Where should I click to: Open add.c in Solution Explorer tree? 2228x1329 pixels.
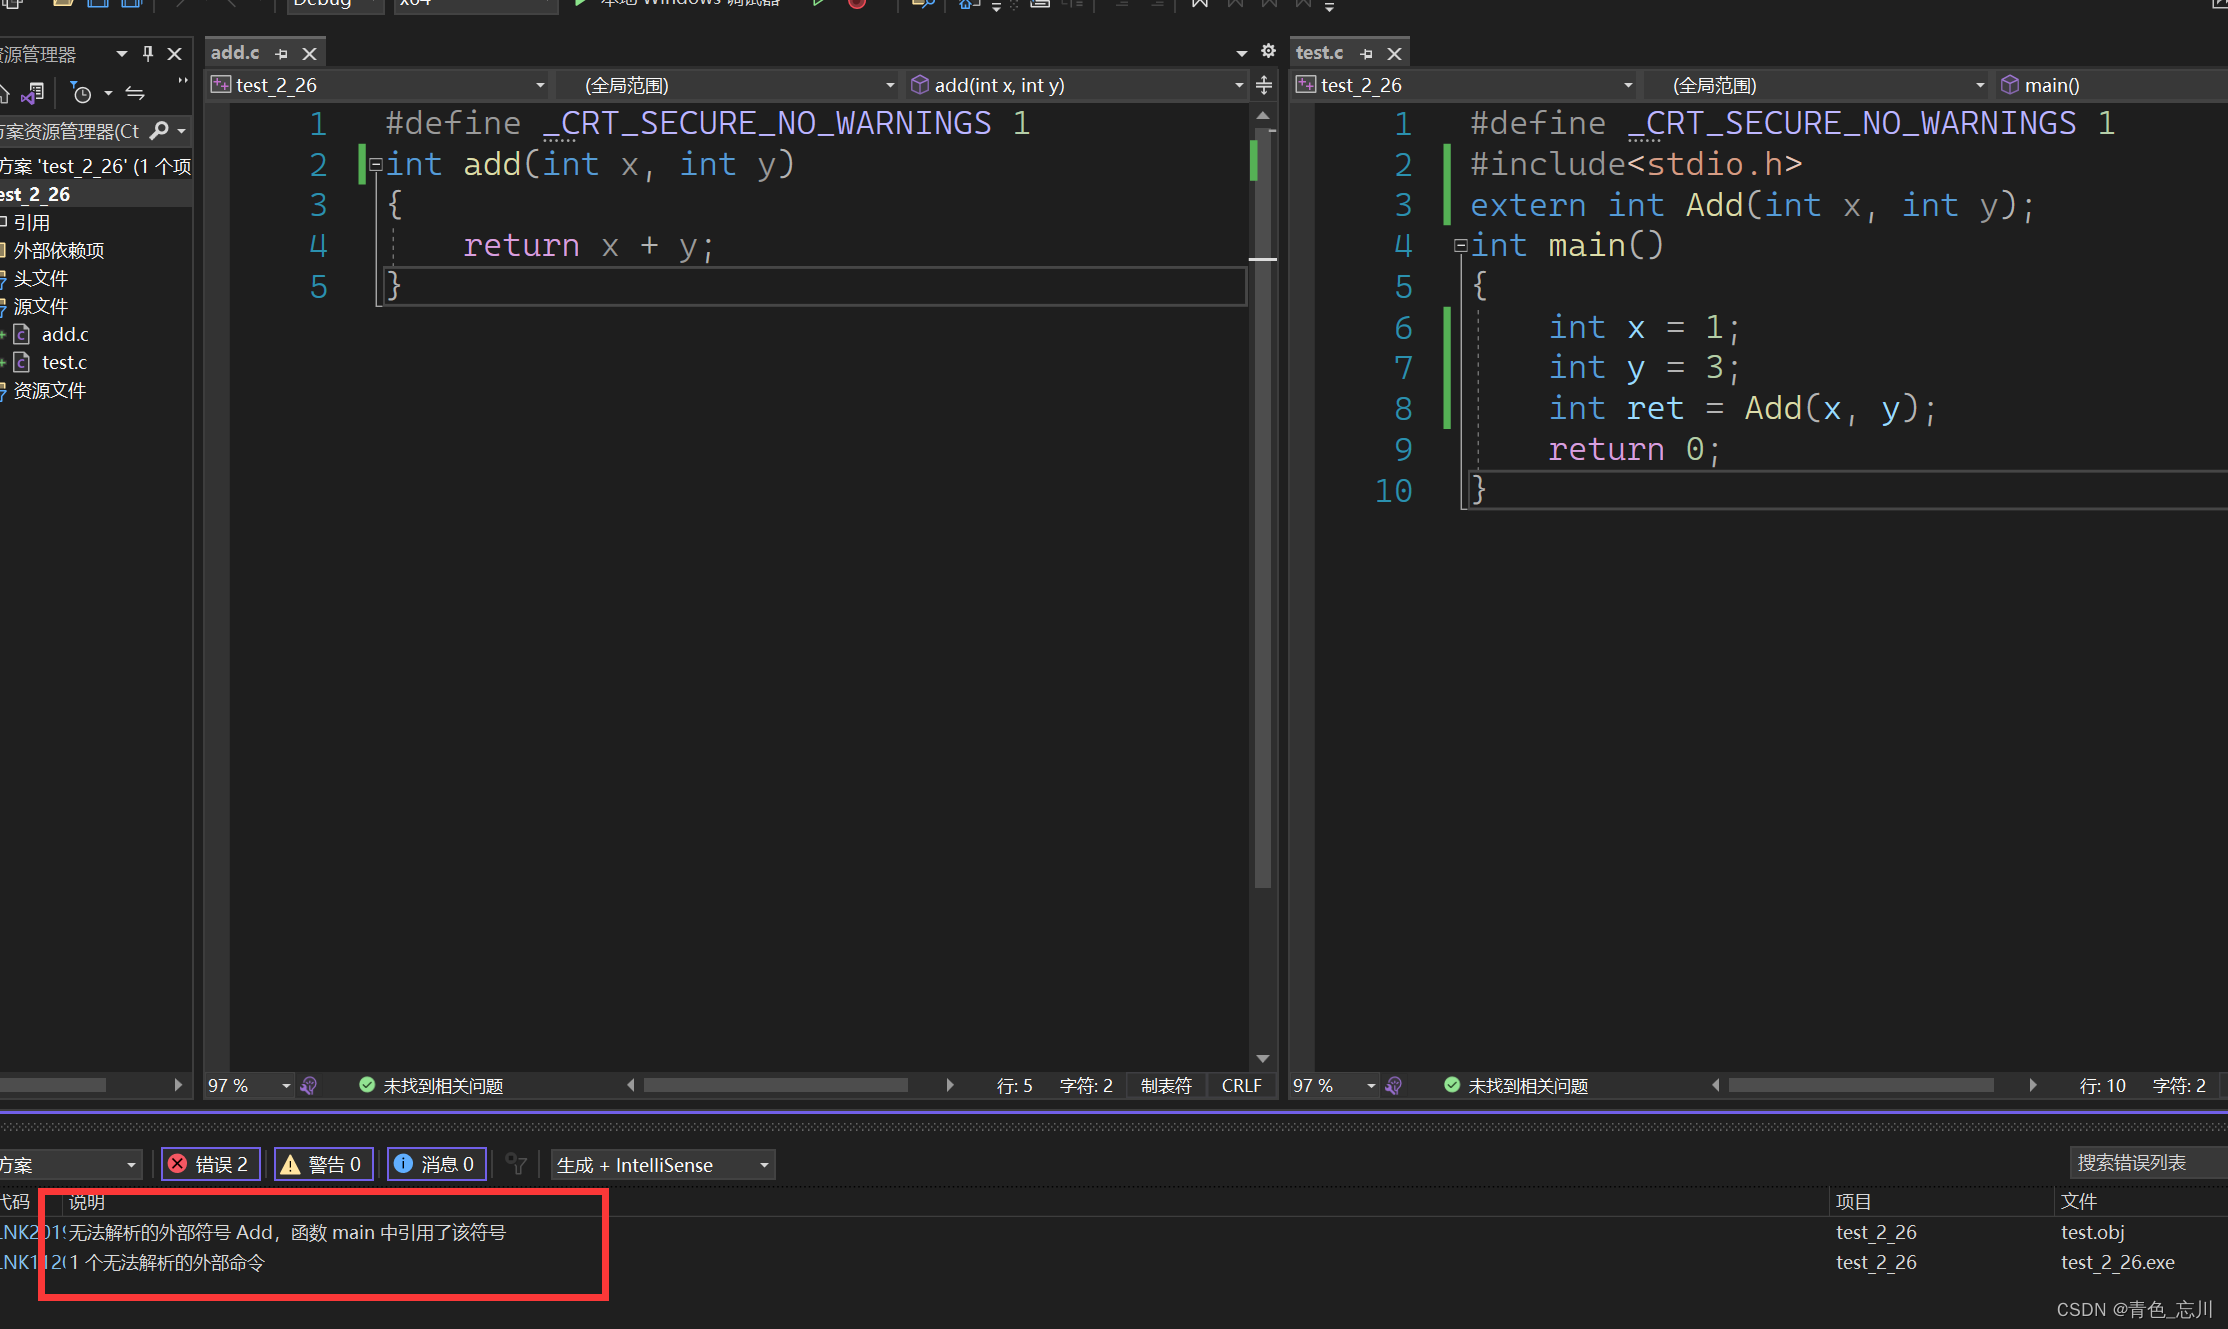click(65, 335)
